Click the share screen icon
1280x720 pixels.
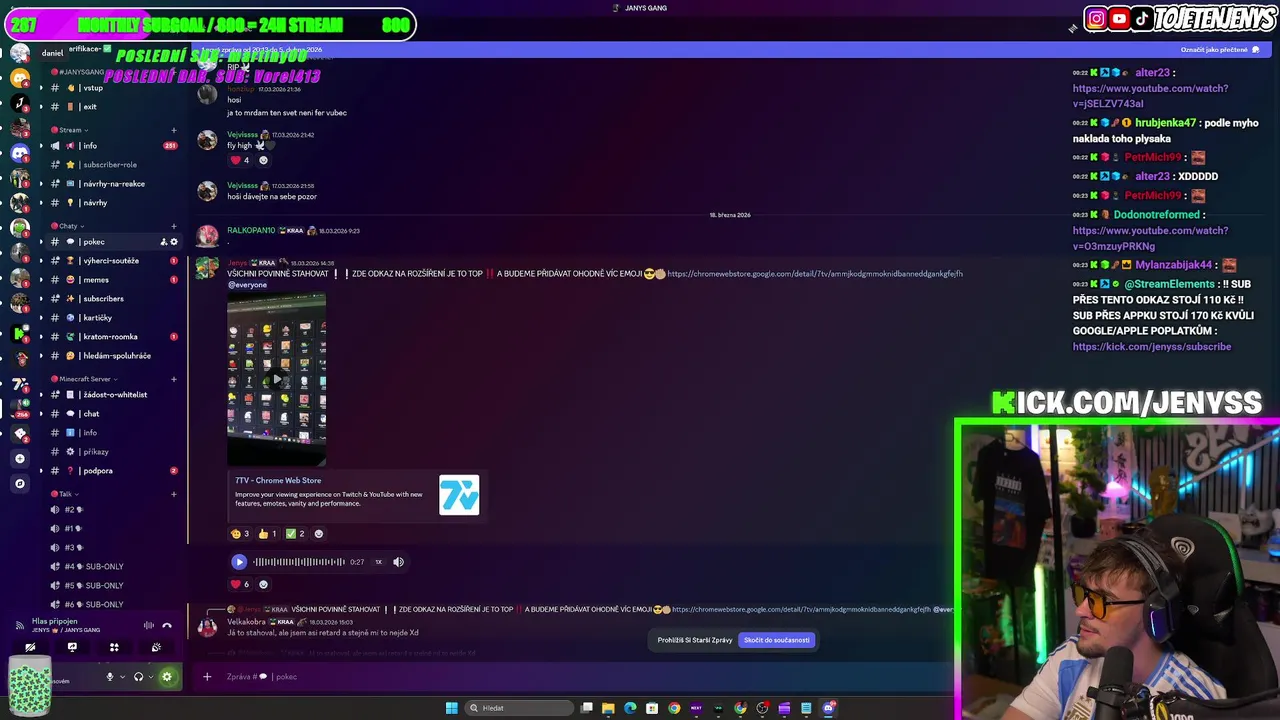click(72, 648)
